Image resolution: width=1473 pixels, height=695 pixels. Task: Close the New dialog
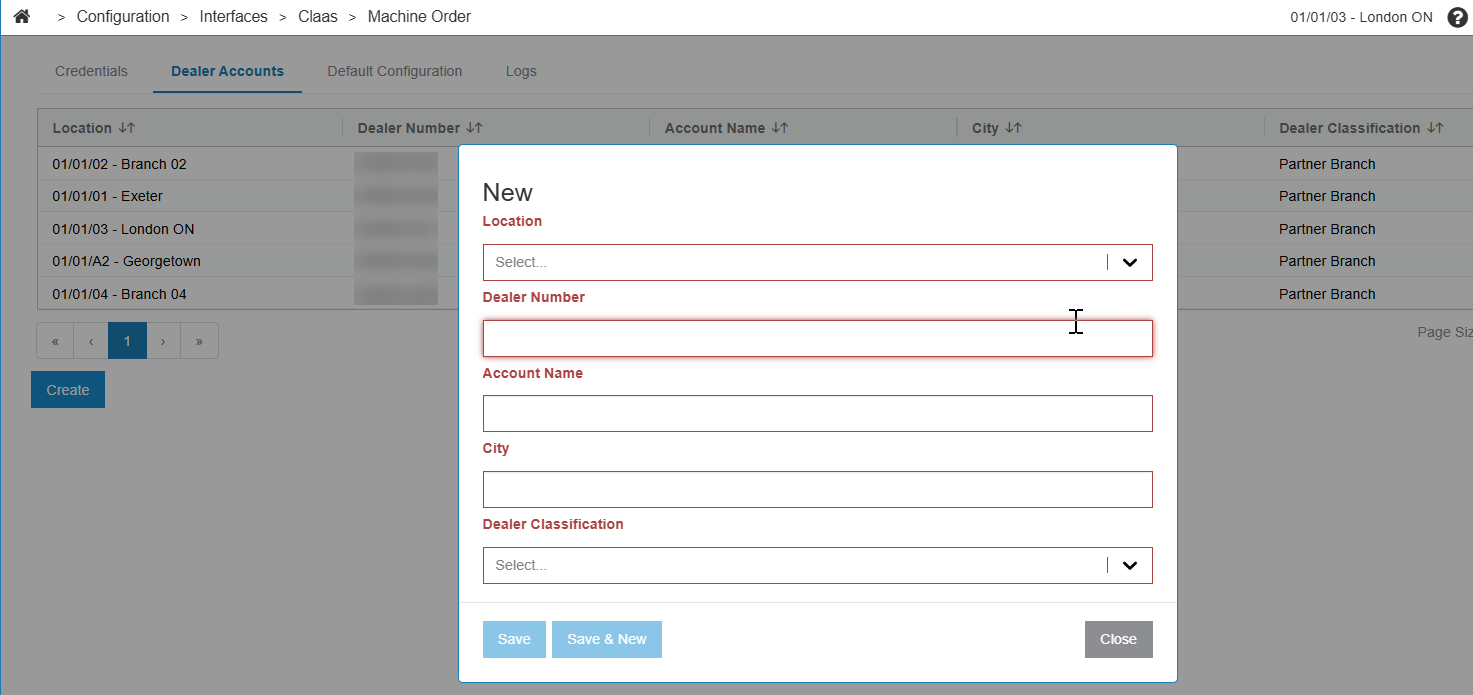pyautogui.click(x=1118, y=639)
